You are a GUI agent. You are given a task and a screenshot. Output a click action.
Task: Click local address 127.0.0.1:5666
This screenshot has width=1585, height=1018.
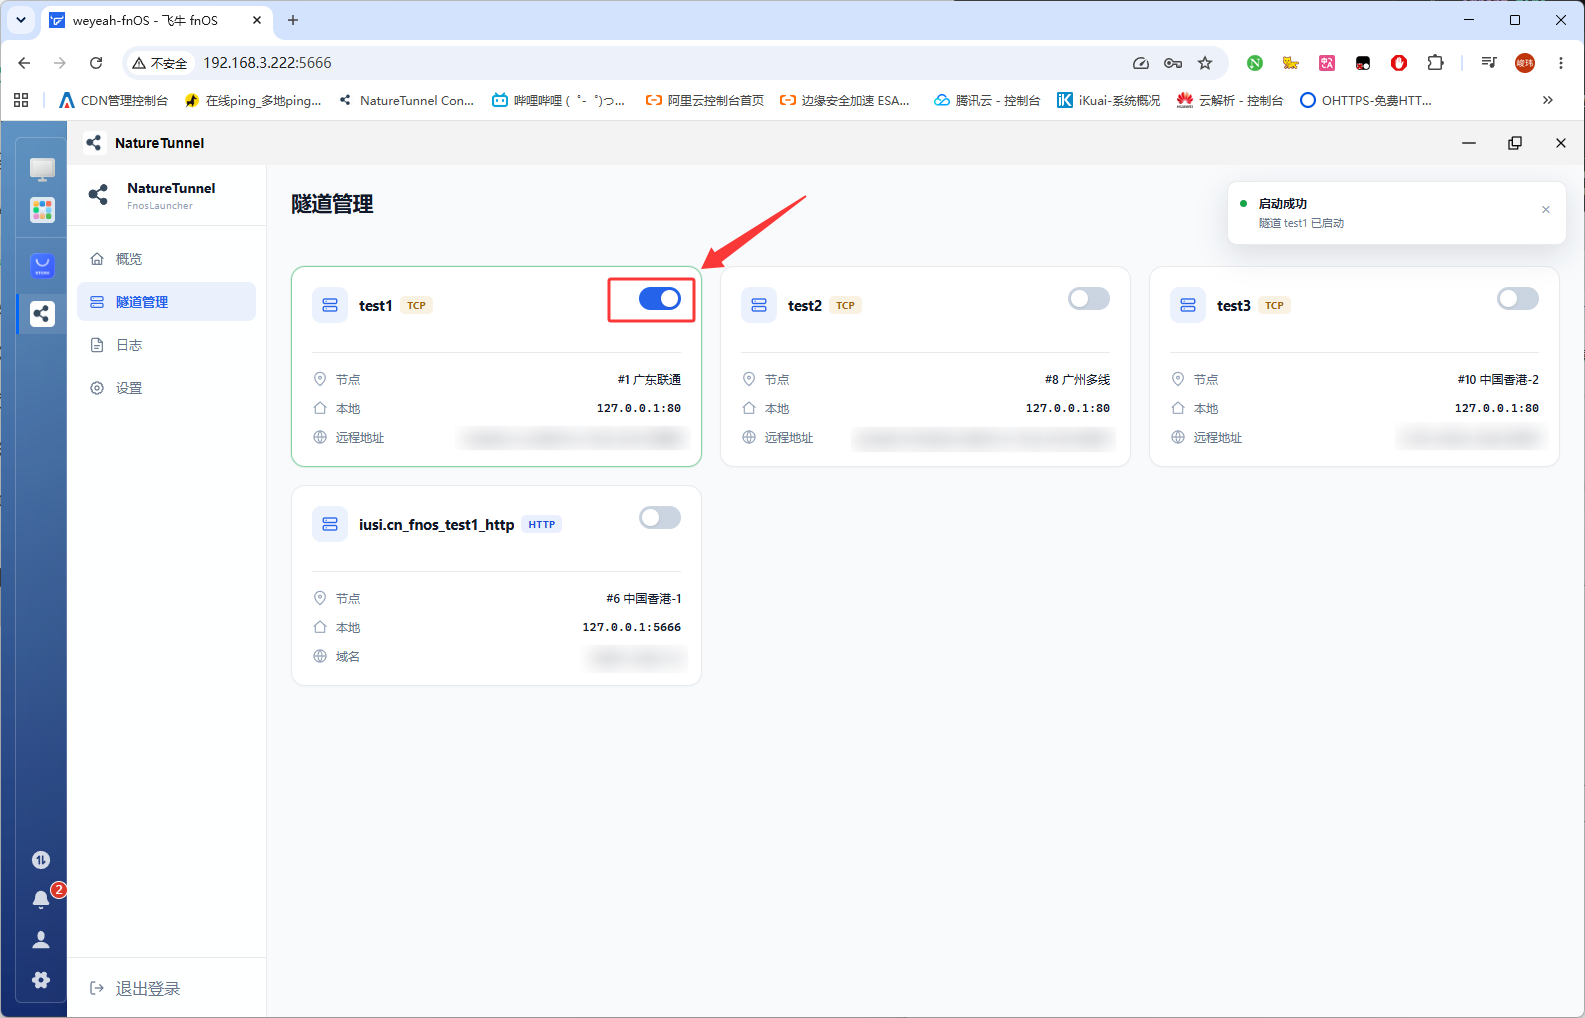tap(632, 627)
